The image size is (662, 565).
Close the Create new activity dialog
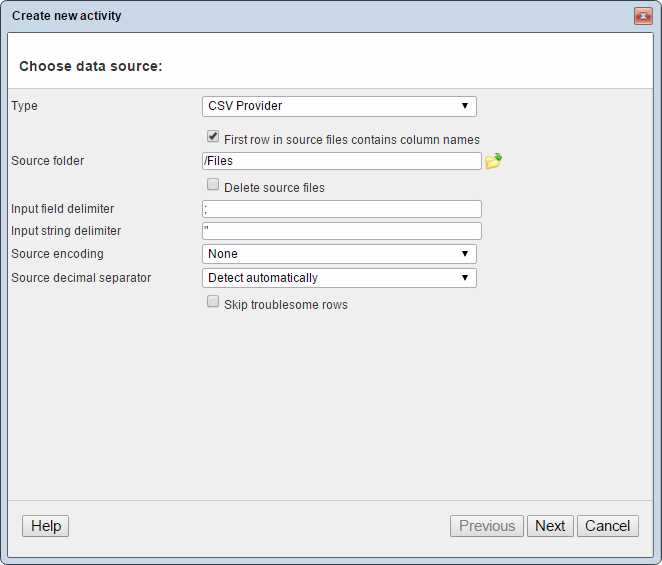click(642, 16)
